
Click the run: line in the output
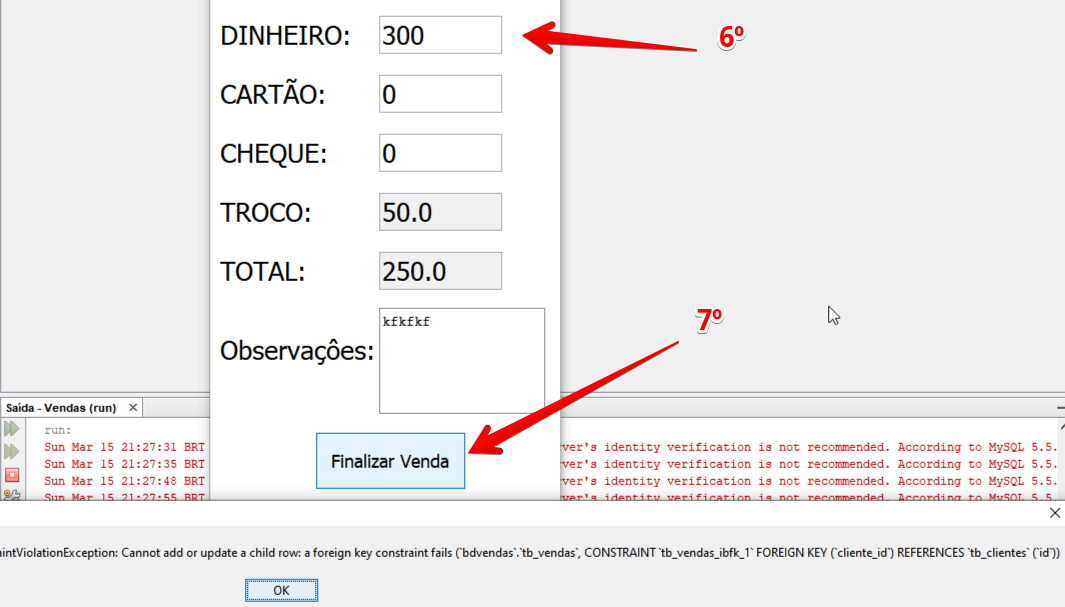58,430
